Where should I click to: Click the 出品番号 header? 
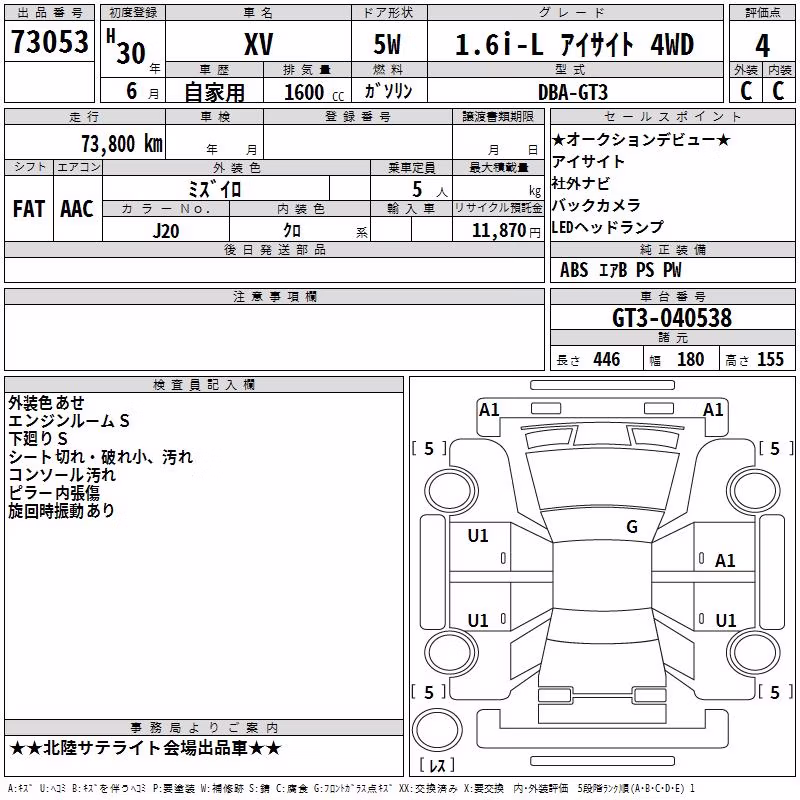(x=49, y=13)
